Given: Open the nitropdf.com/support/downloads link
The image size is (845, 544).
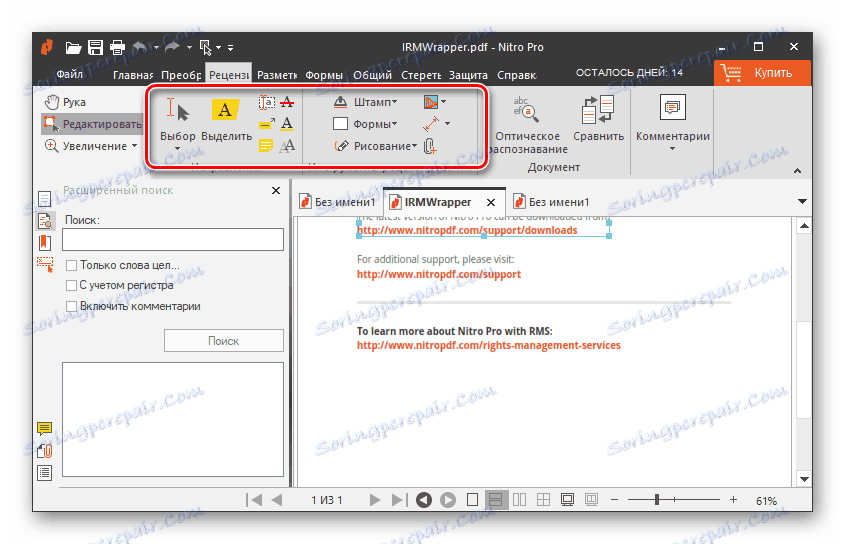Looking at the screenshot, I should [x=467, y=231].
